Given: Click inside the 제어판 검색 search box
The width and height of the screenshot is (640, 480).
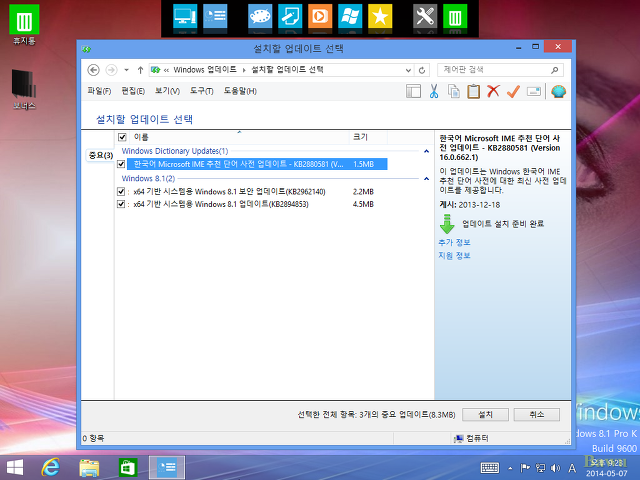Looking at the screenshot, I should click(494, 70).
